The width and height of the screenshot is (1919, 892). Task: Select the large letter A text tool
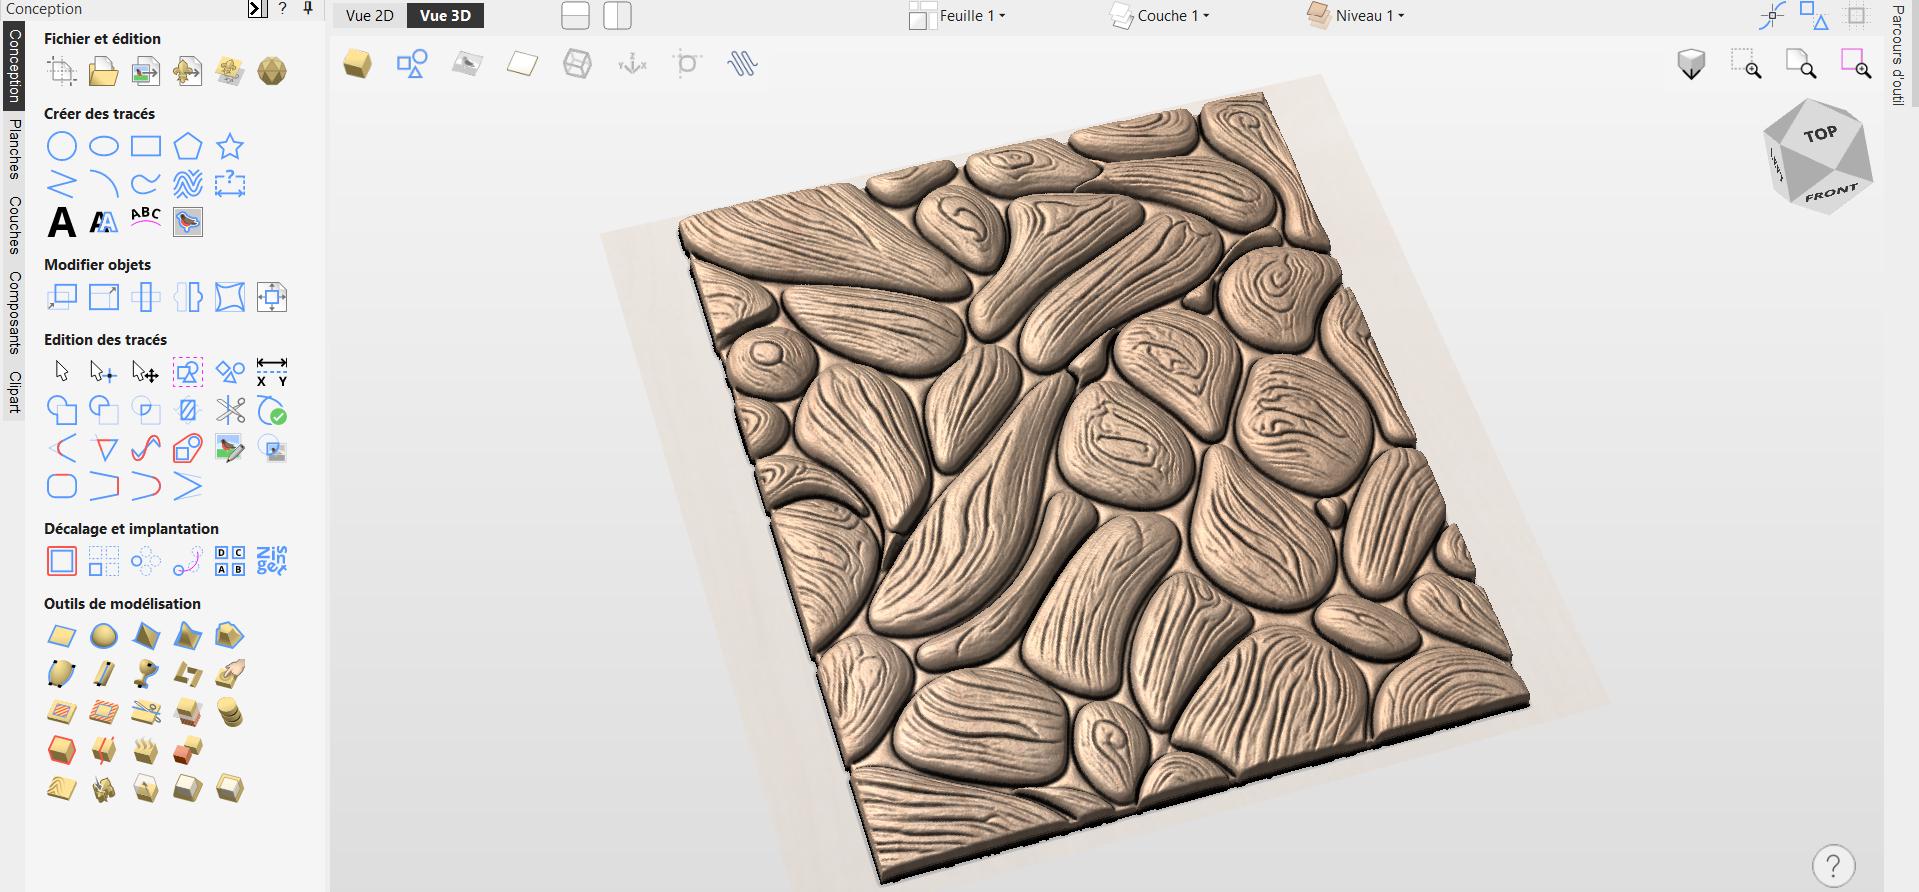(62, 222)
